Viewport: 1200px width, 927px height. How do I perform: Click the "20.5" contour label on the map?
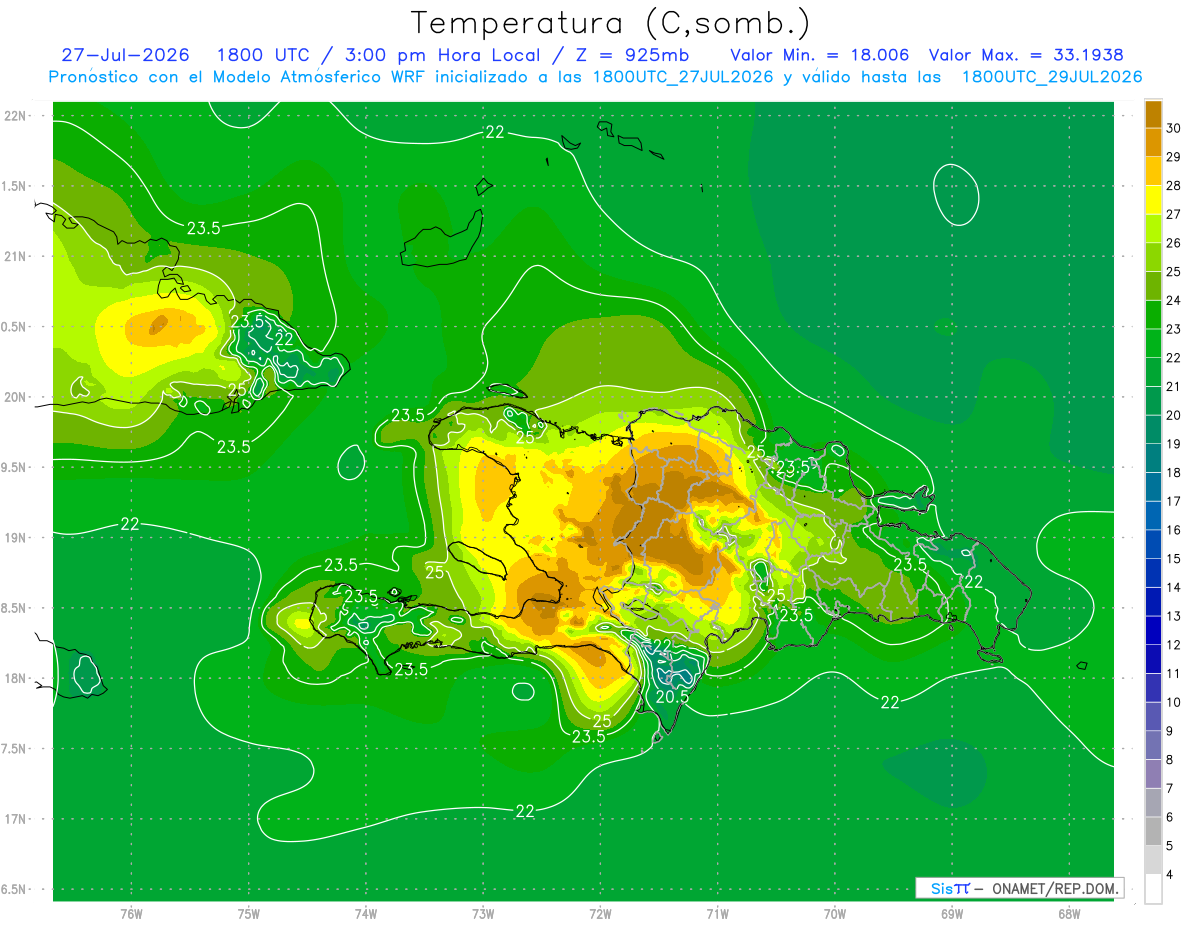[671, 697]
